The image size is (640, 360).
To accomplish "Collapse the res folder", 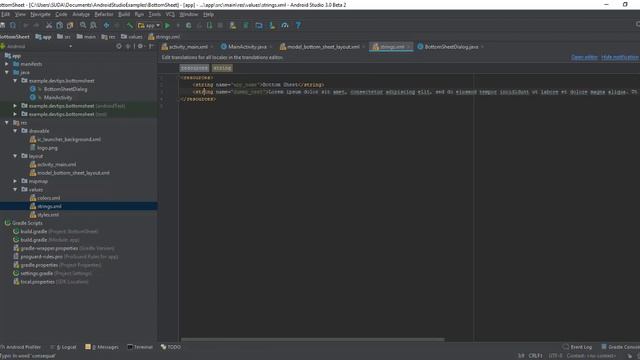I will point(7,122).
